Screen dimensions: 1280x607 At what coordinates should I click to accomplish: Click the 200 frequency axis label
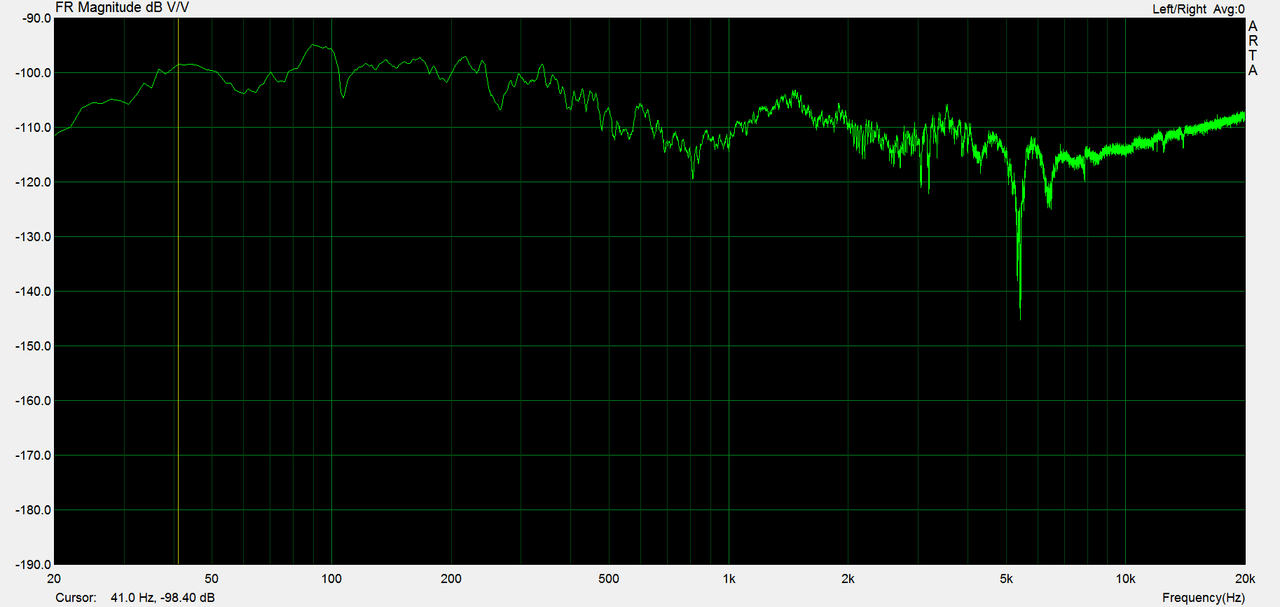point(451,579)
